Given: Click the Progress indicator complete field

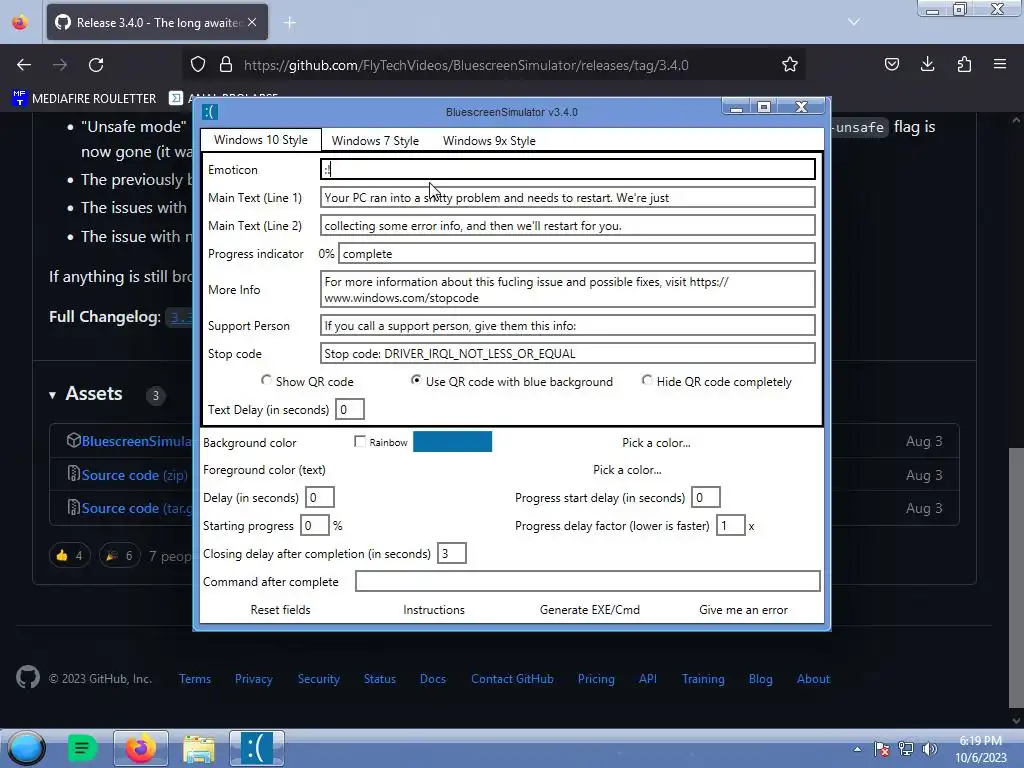Looking at the screenshot, I should (x=577, y=253).
